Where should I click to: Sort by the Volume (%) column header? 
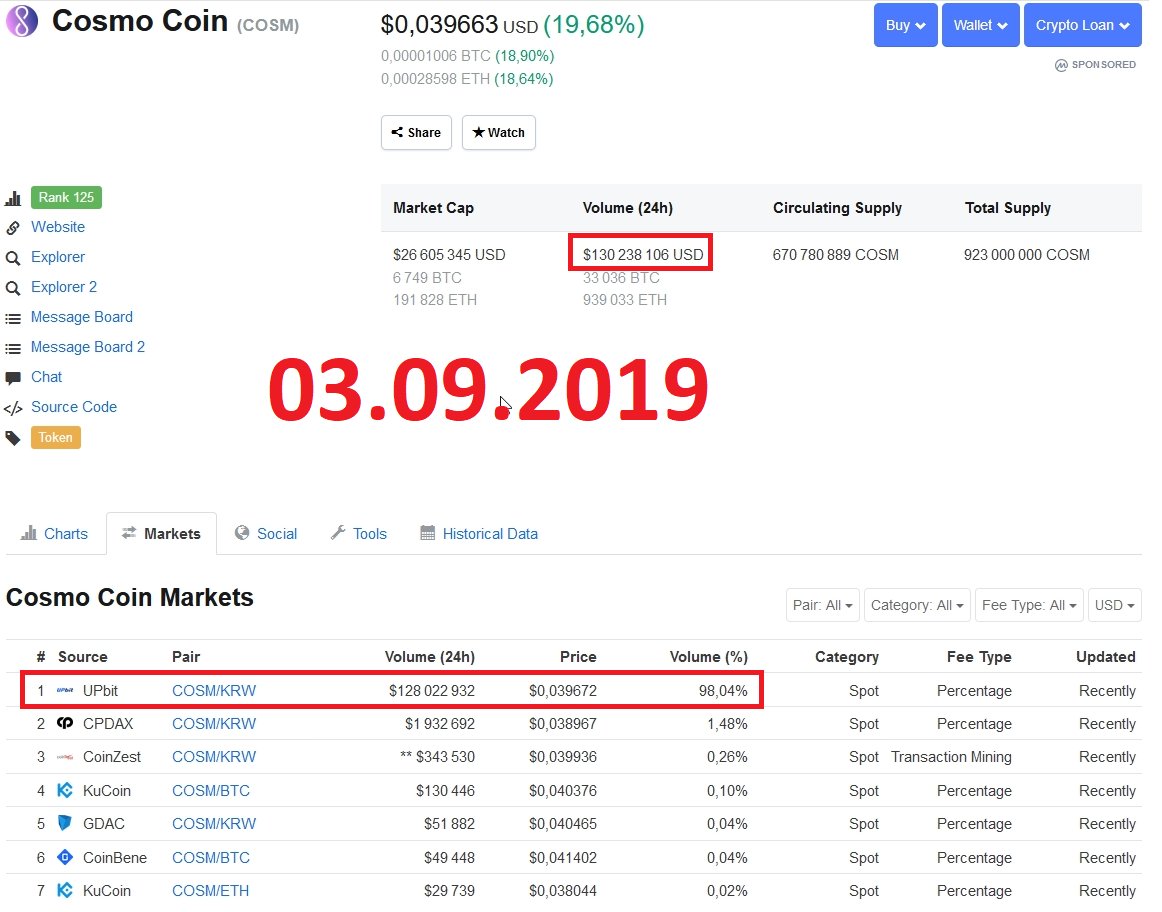(708, 656)
